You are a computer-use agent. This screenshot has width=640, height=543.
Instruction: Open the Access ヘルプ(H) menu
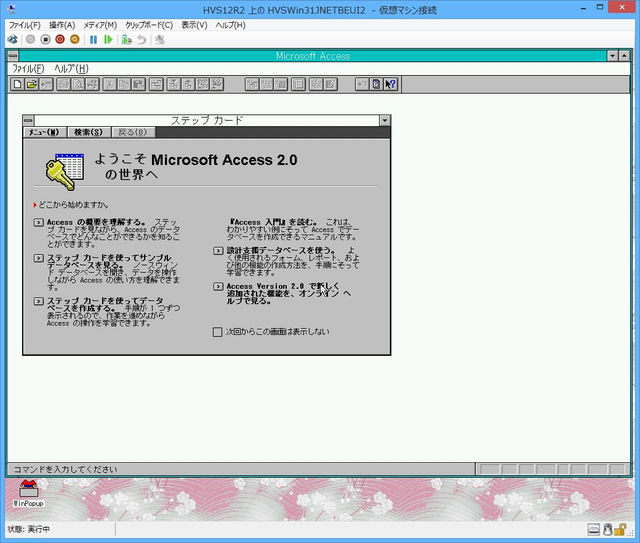[71, 69]
